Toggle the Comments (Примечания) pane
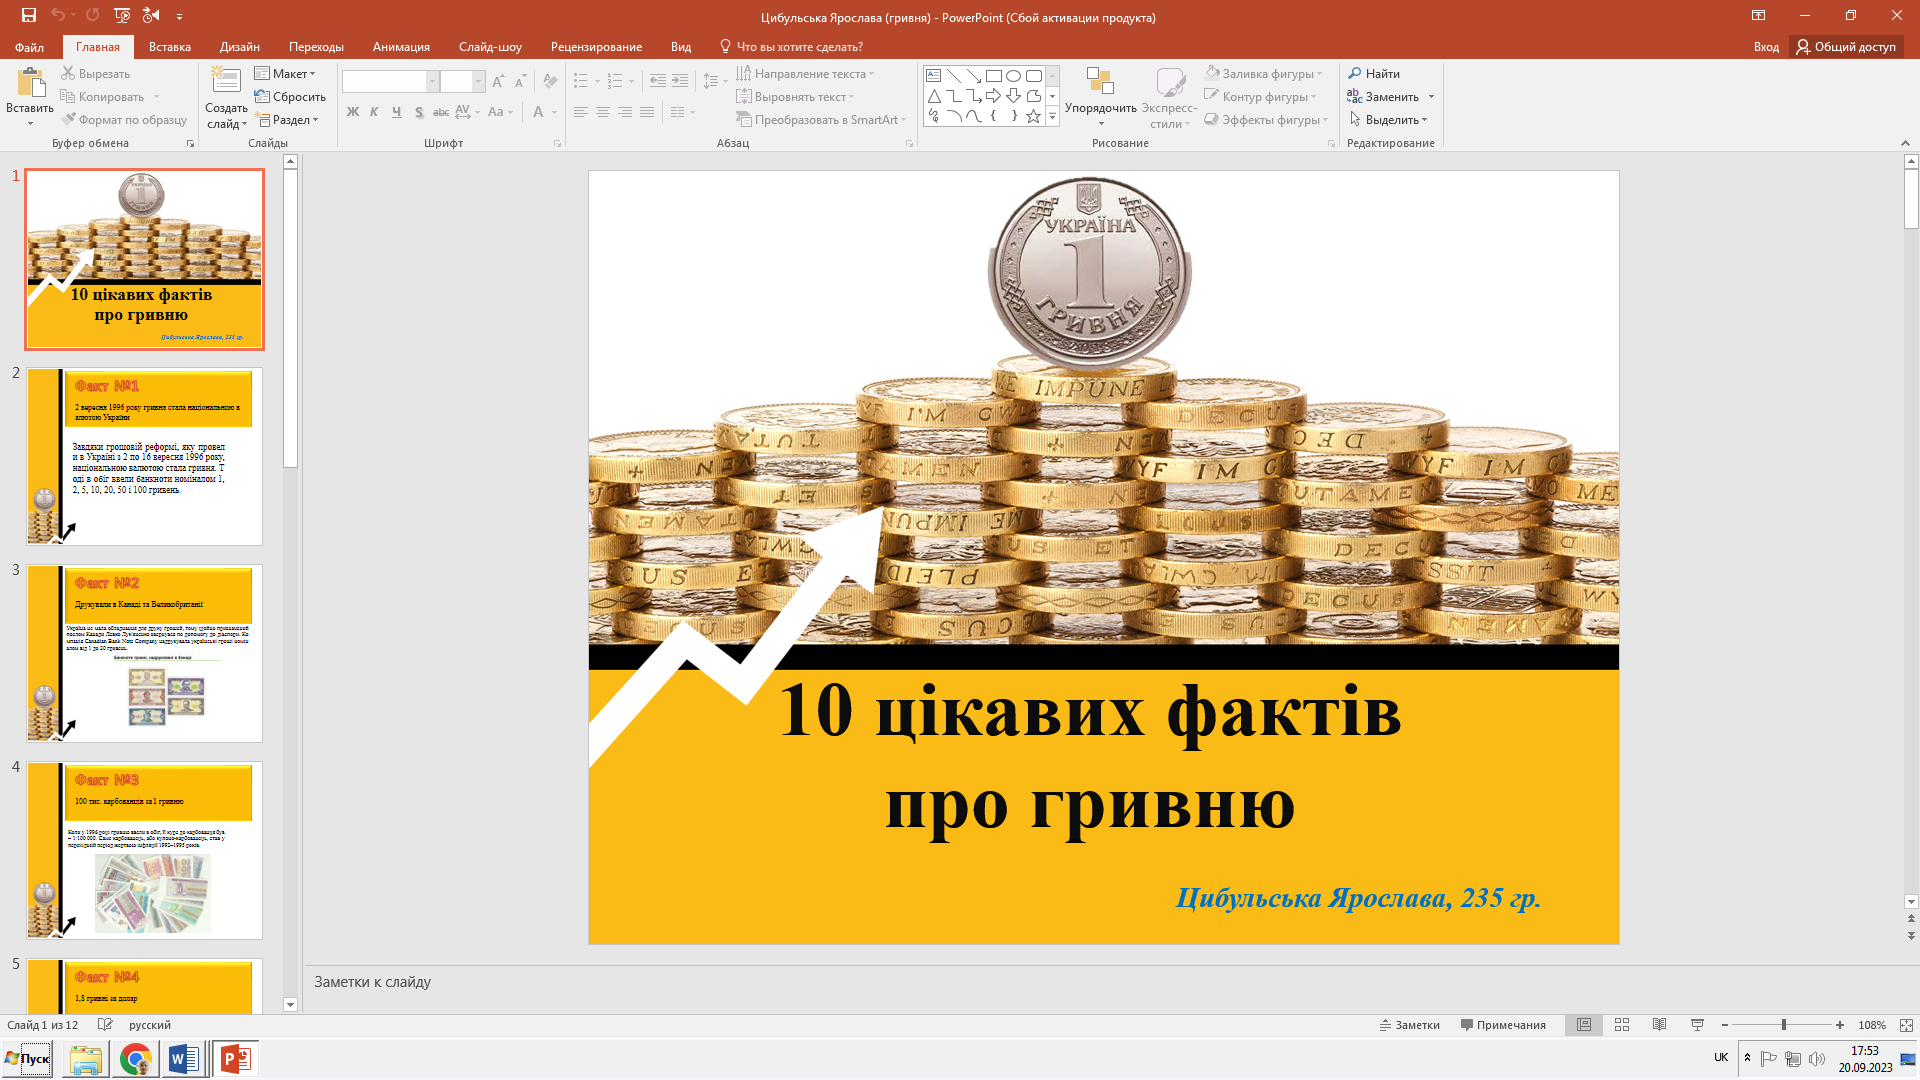 point(1503,1025)
